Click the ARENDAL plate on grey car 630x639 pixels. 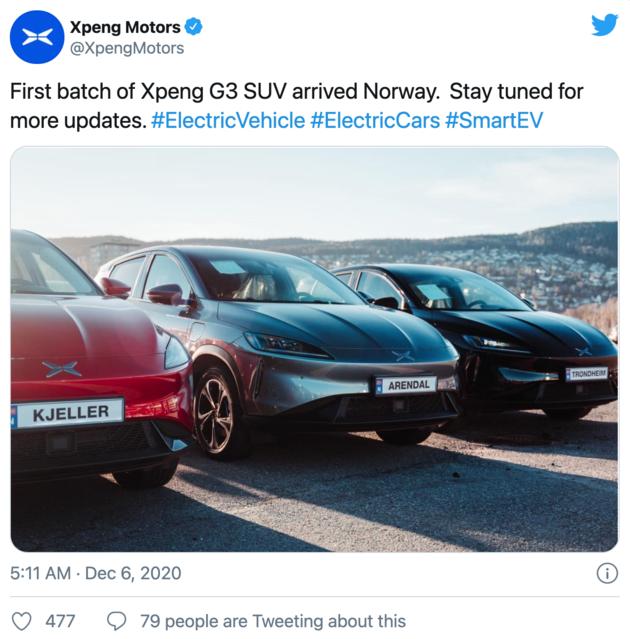pyautogui.click(x=406, y=385)
